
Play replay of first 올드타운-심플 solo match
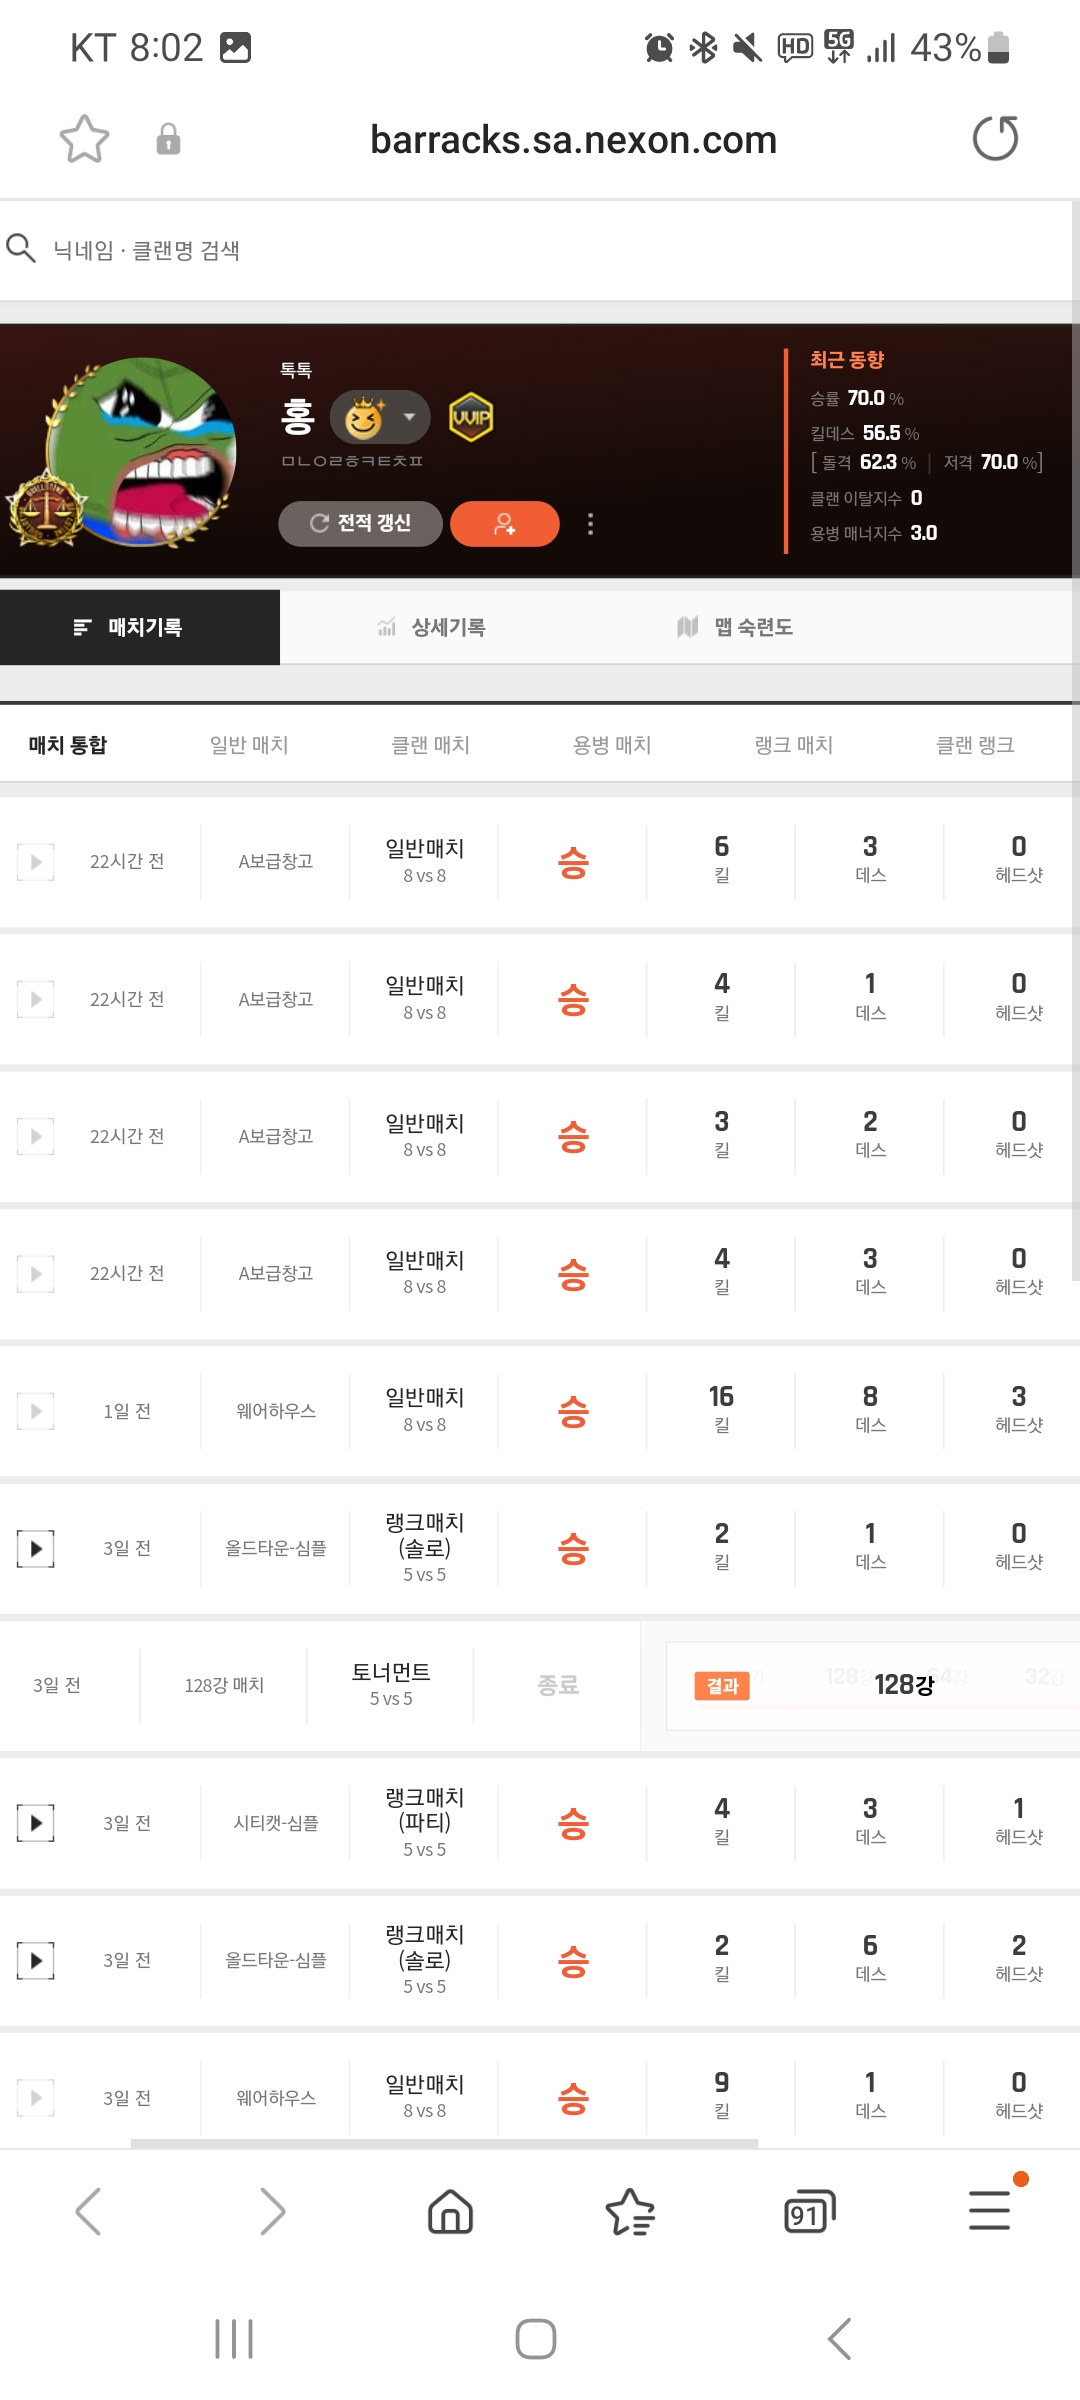click(36, 1549)
